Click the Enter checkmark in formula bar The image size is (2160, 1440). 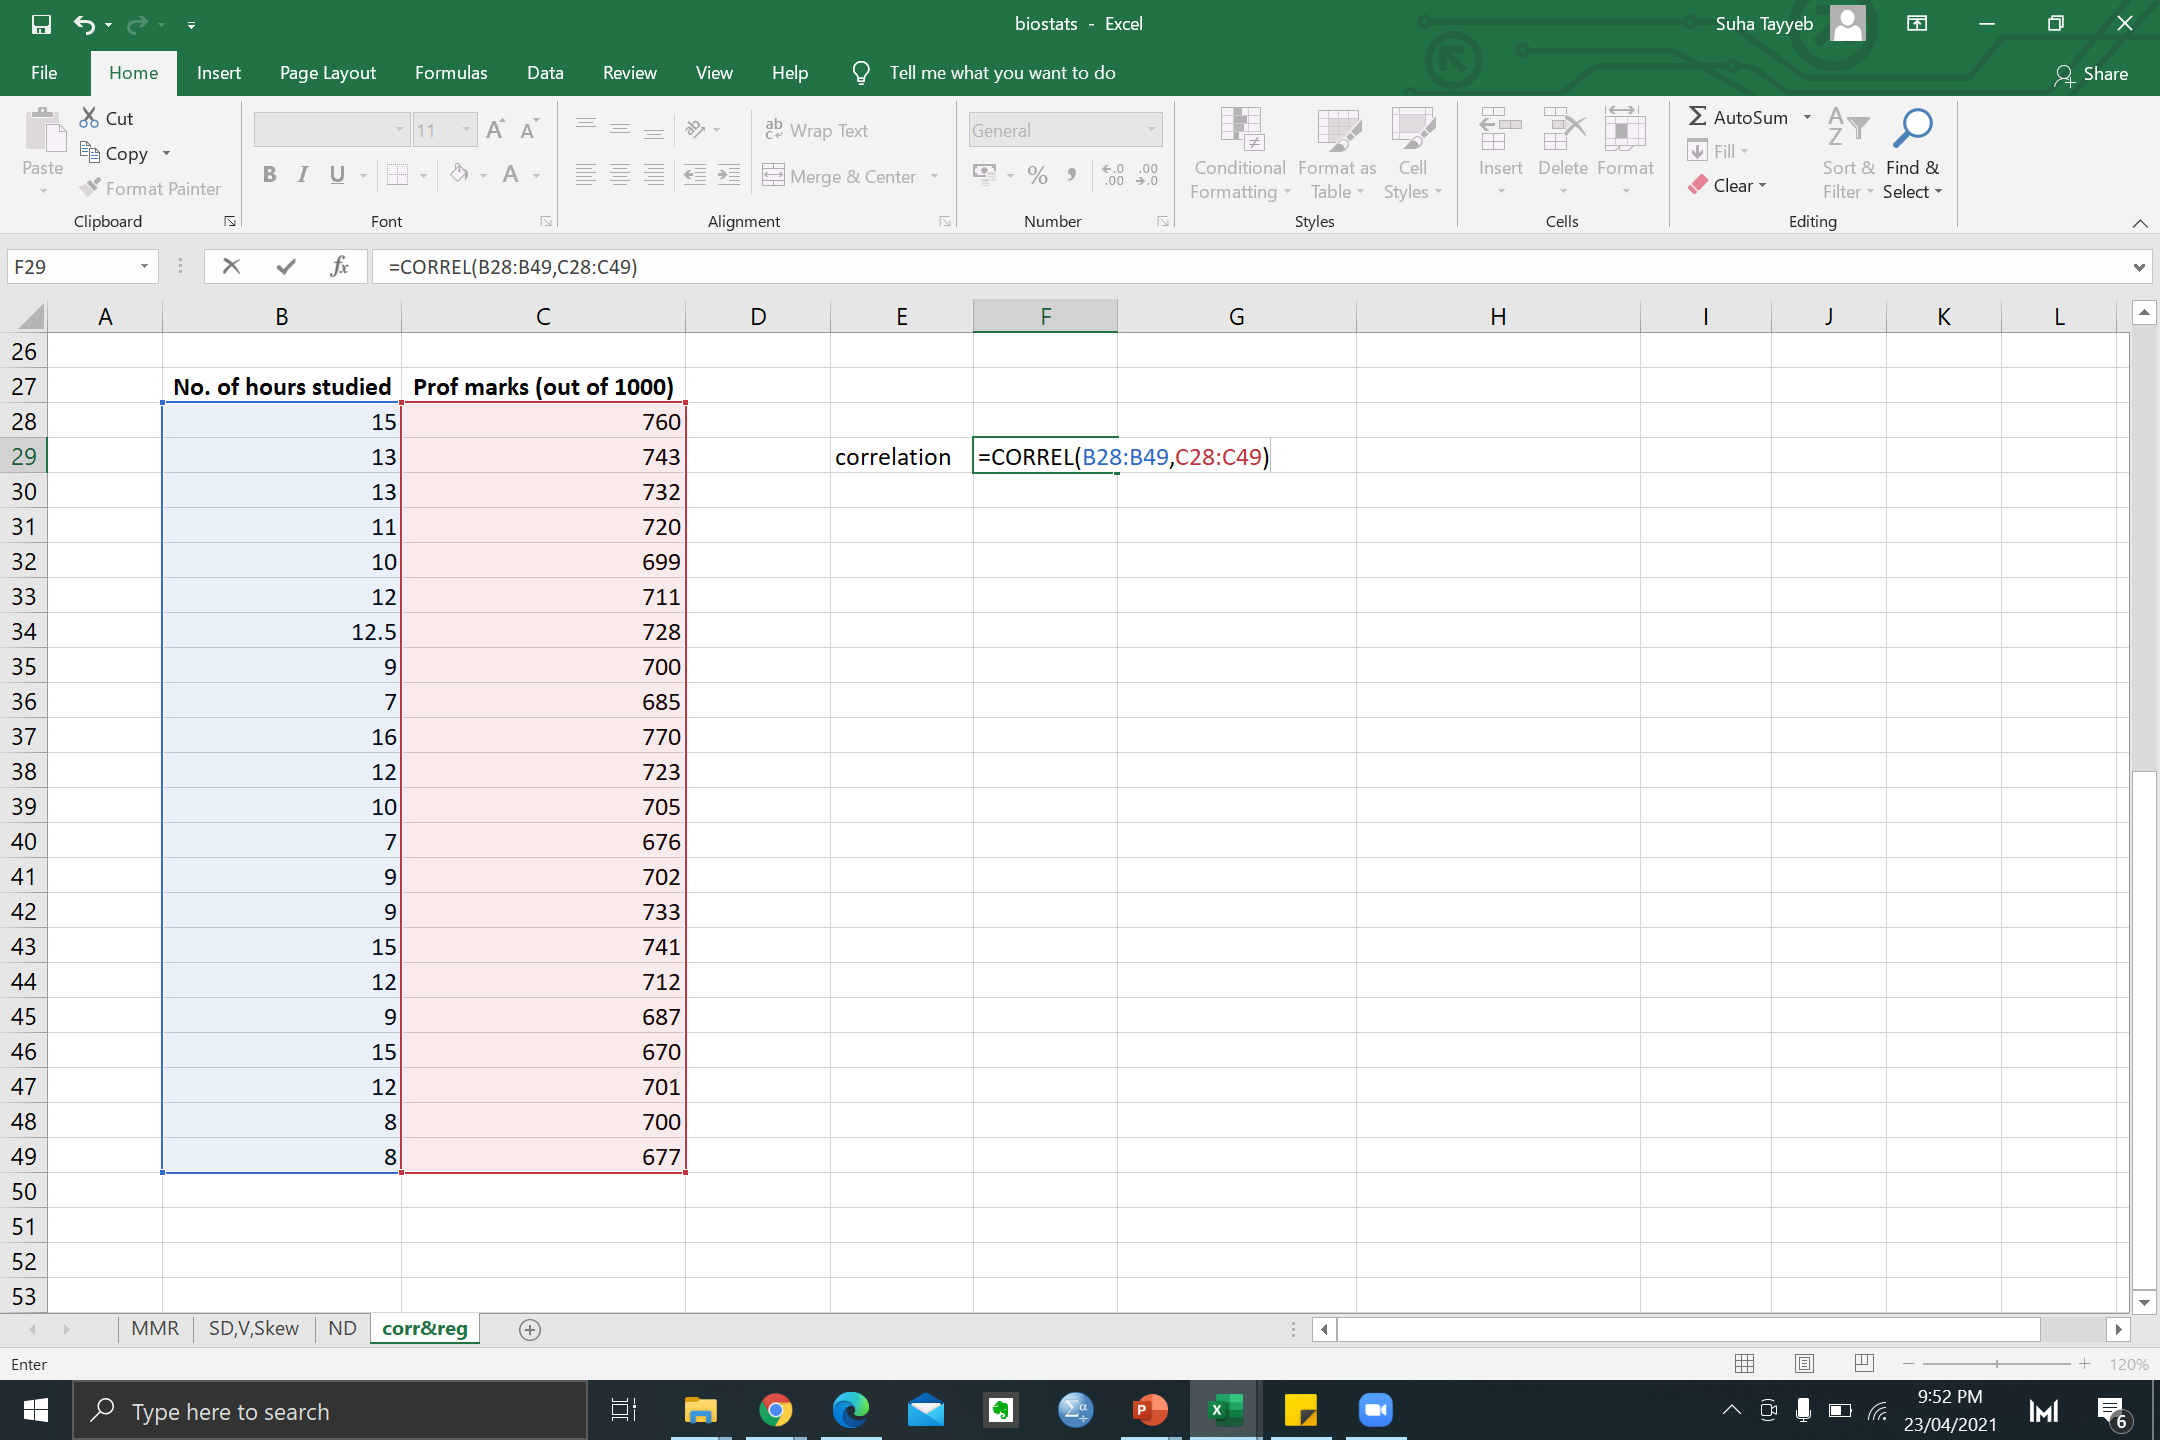pyautogui.click(x=286, y=266)
